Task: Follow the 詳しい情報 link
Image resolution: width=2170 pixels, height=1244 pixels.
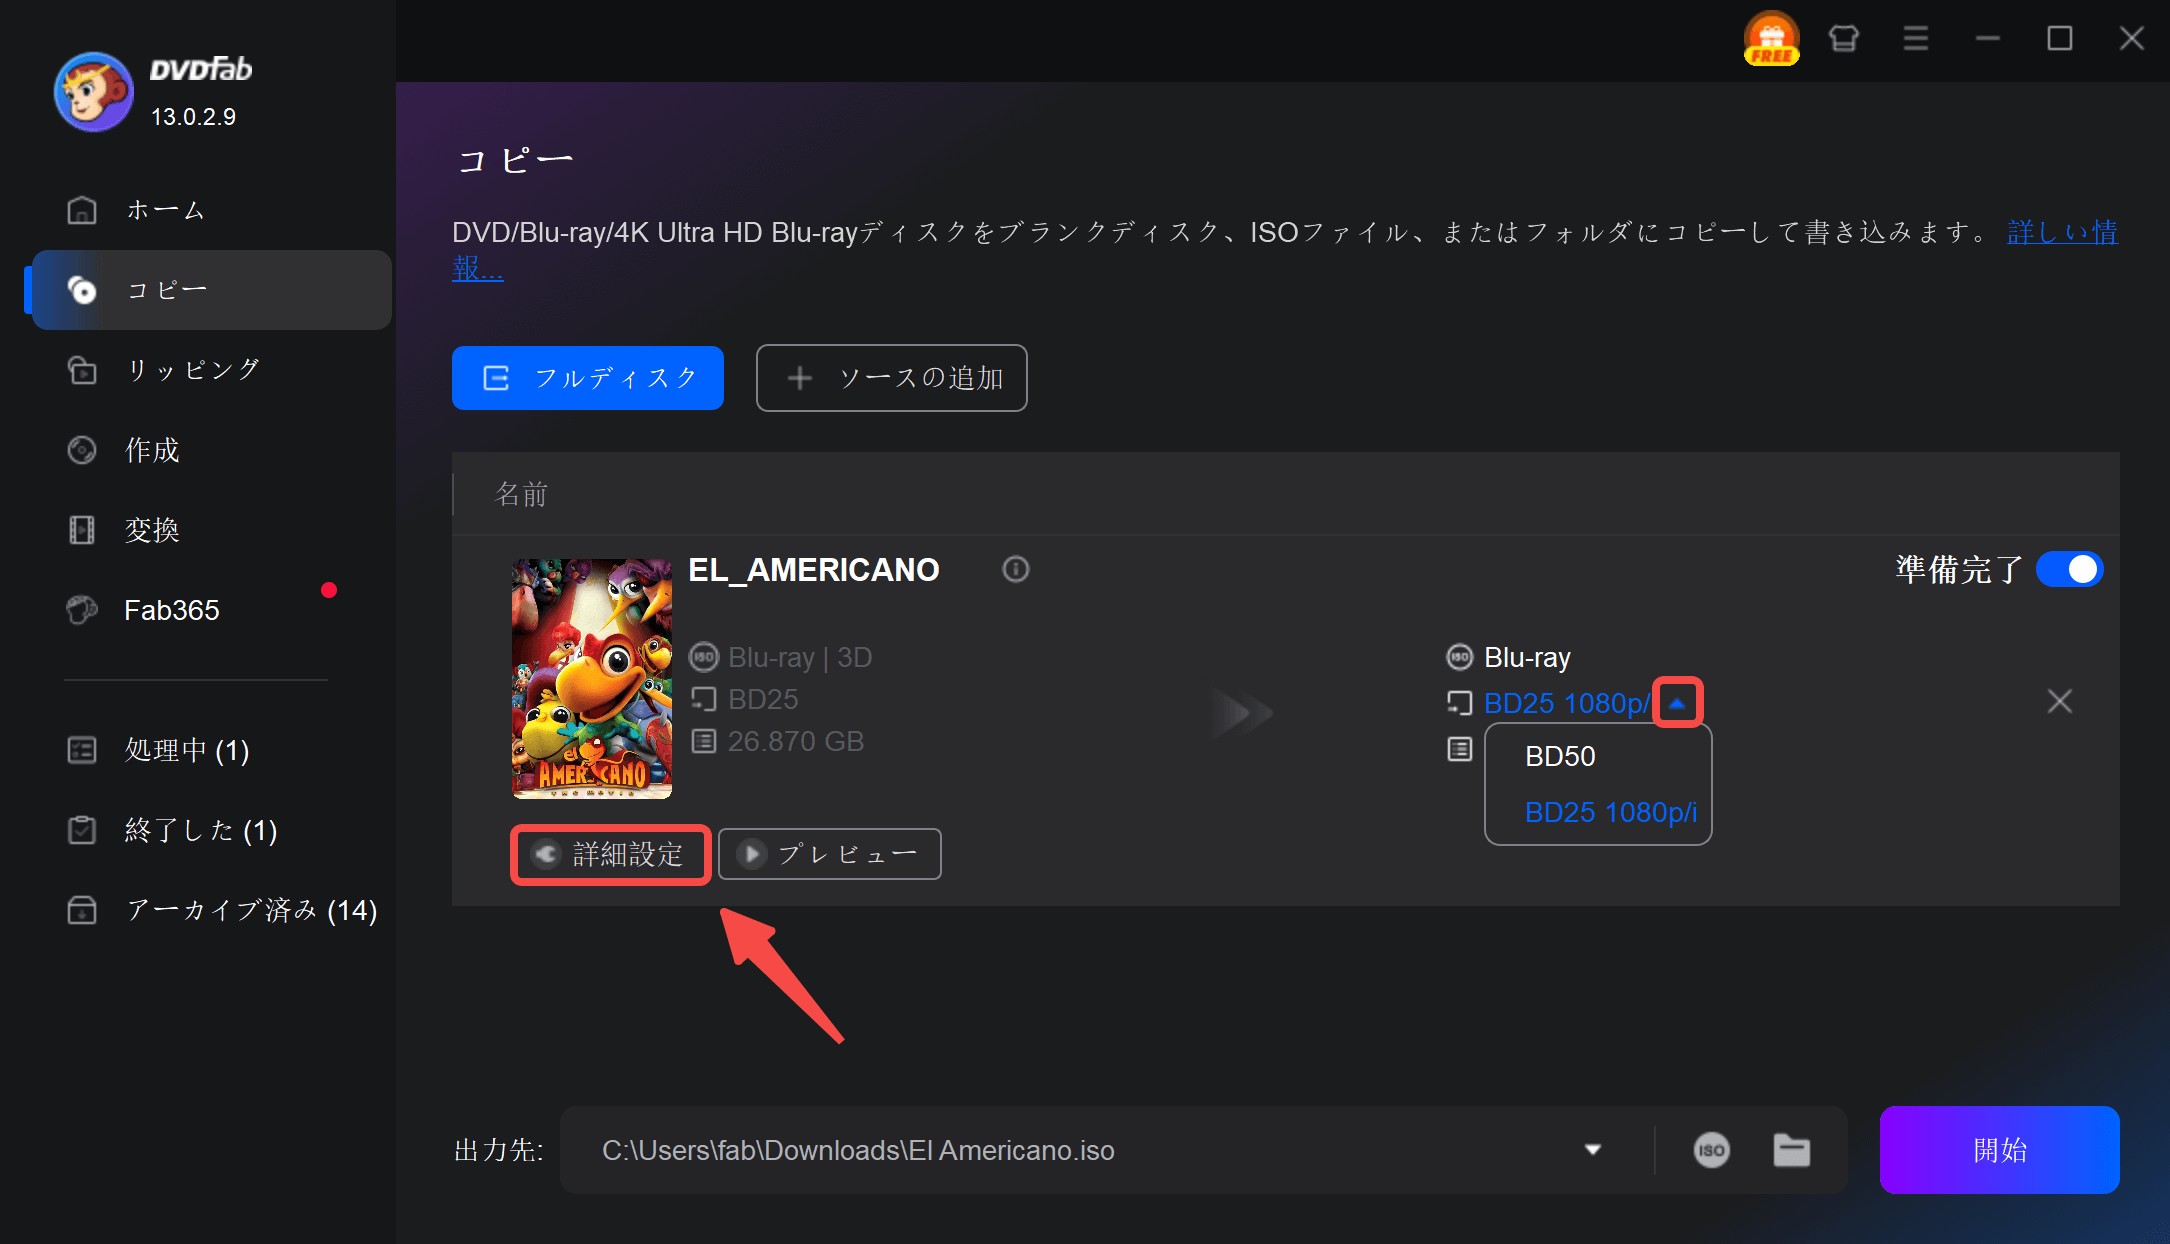Action: [x=2062, y=232]
